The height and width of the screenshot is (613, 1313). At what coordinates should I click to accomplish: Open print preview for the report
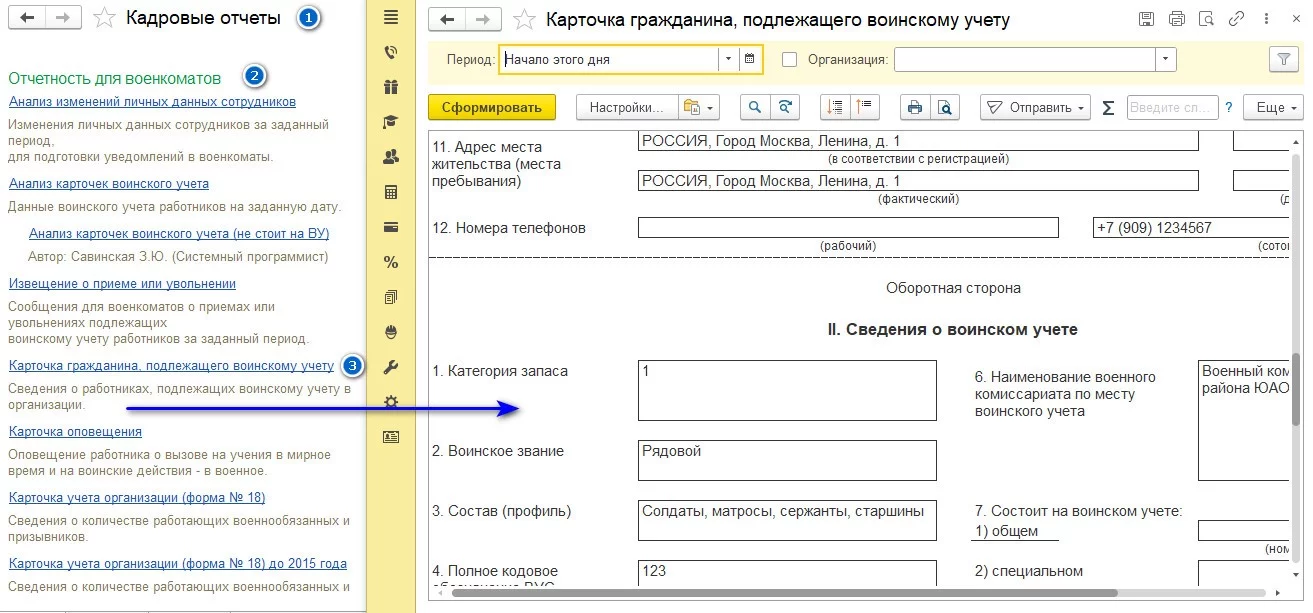coord(943,108)
